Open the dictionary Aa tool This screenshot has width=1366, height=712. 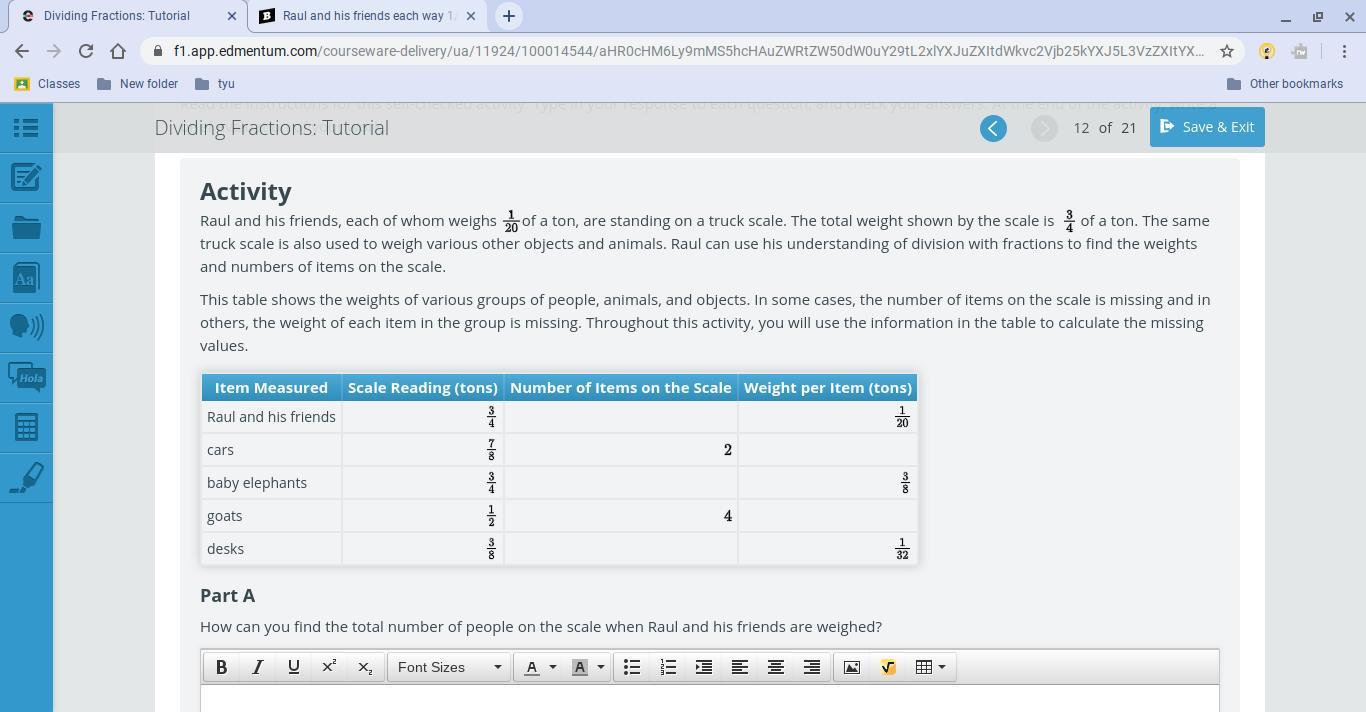[x=26, y=278]
